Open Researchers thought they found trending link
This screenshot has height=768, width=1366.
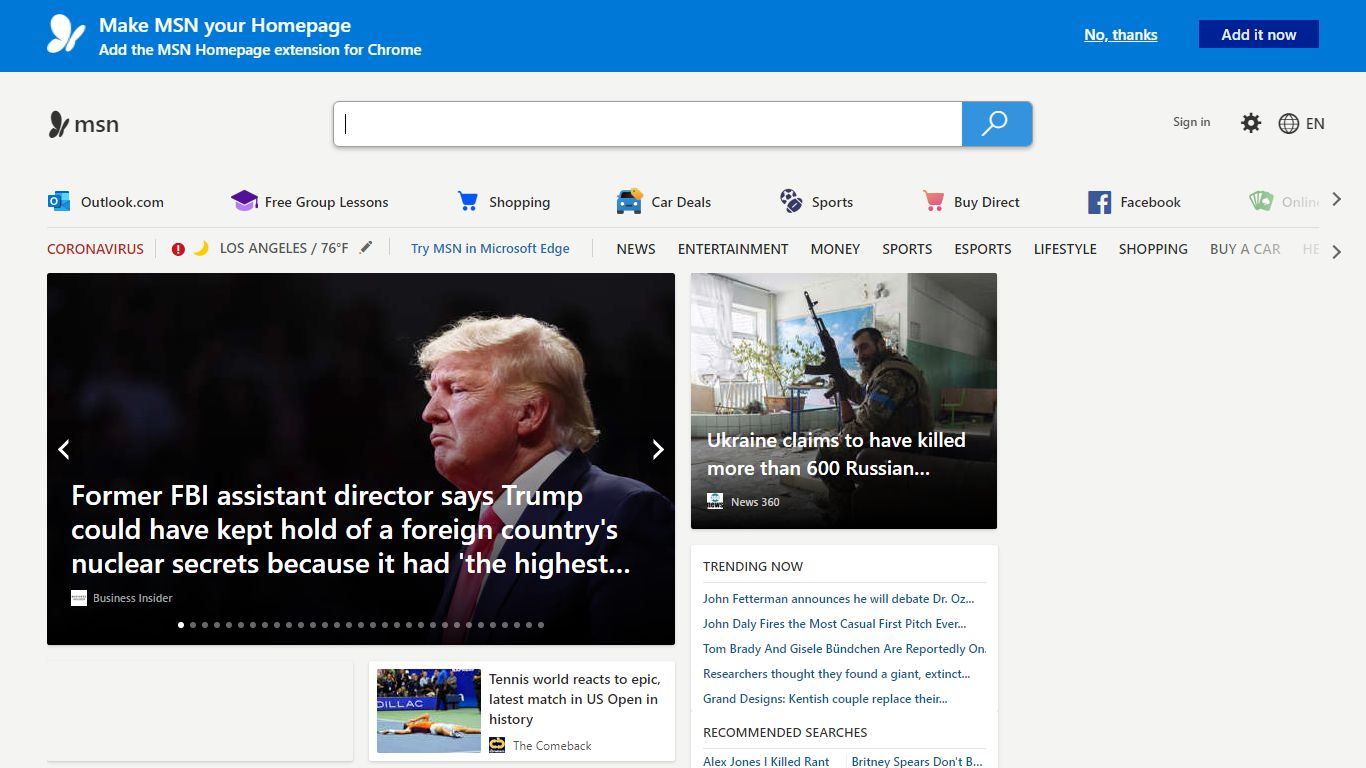pos(836,674)
